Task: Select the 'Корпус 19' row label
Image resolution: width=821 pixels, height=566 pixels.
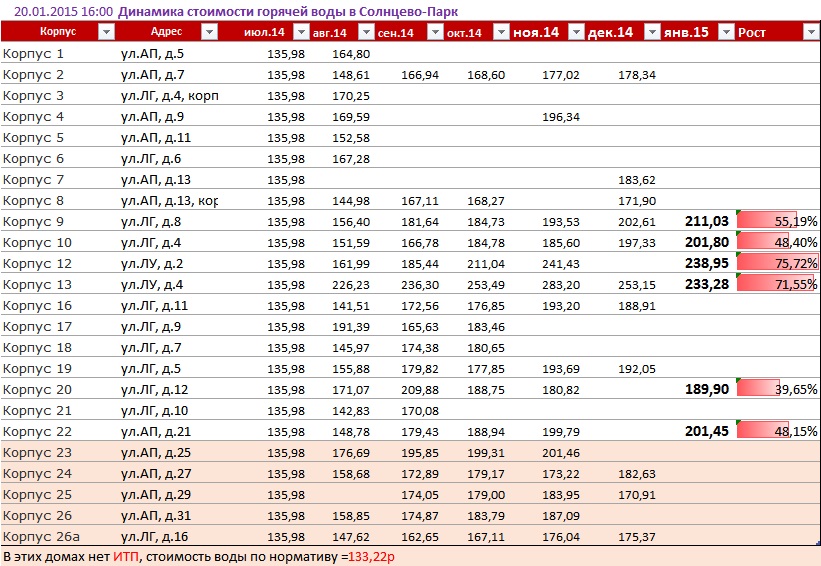Action: 37,368
